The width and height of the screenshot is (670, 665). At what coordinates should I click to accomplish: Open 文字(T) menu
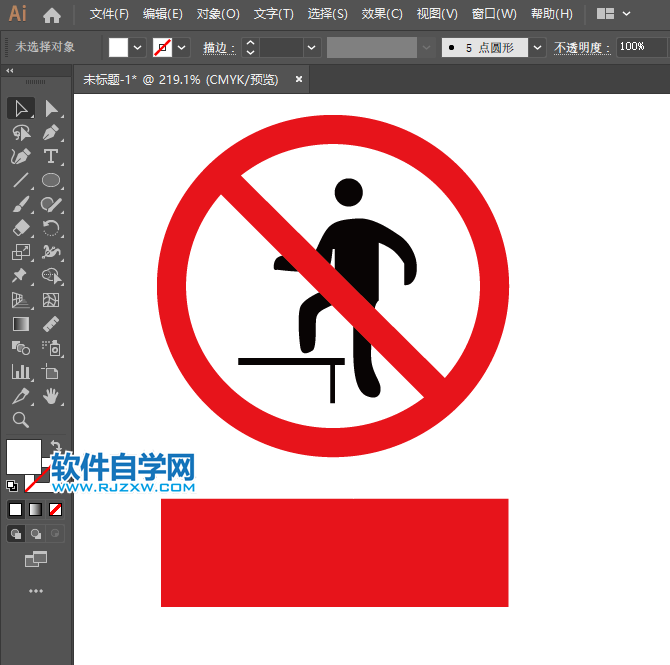273,14
